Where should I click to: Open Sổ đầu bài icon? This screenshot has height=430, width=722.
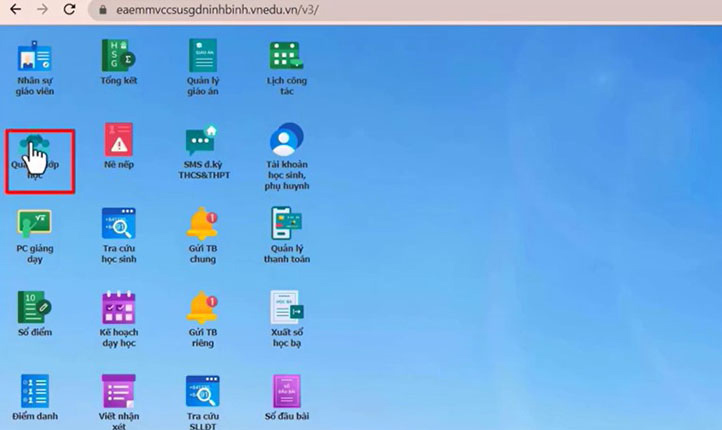[286, 391]
